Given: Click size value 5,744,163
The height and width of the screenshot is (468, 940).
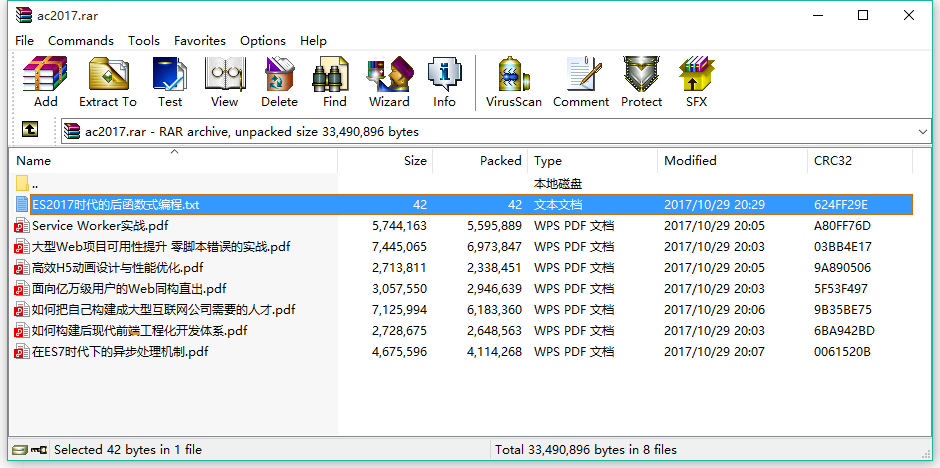Looking at the screenshot, I should pos(399,226).
